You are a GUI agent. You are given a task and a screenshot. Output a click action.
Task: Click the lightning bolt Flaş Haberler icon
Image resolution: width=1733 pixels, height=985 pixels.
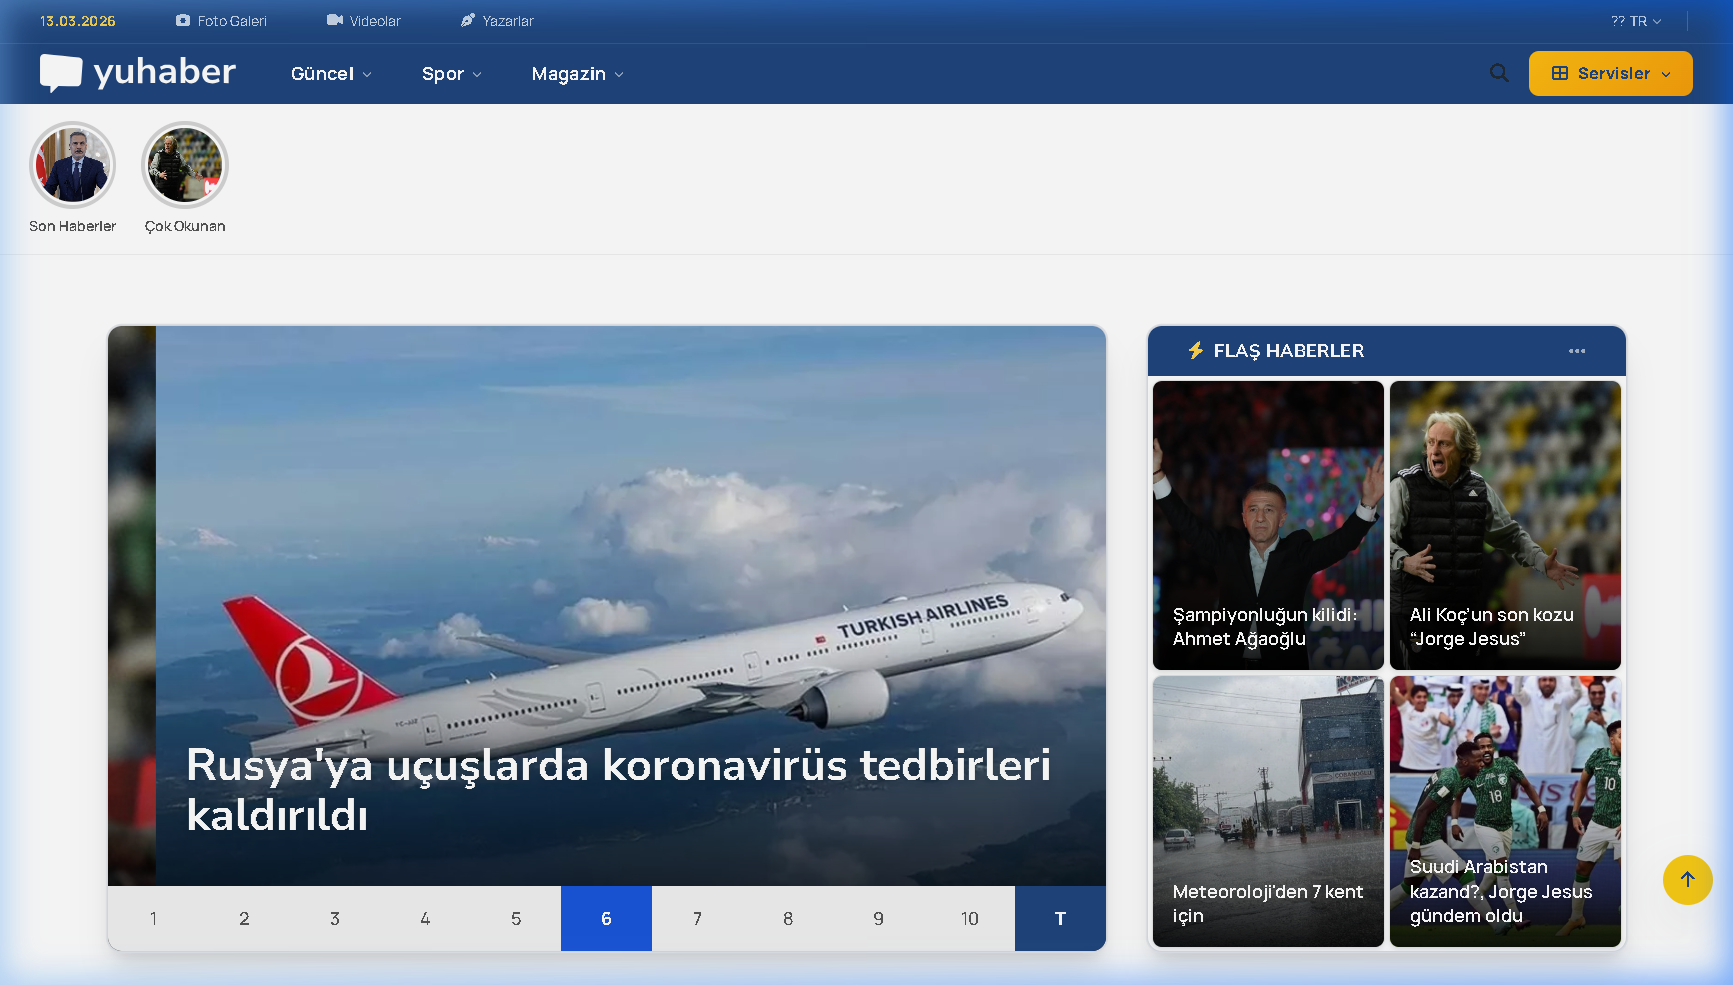(1195, 351)
